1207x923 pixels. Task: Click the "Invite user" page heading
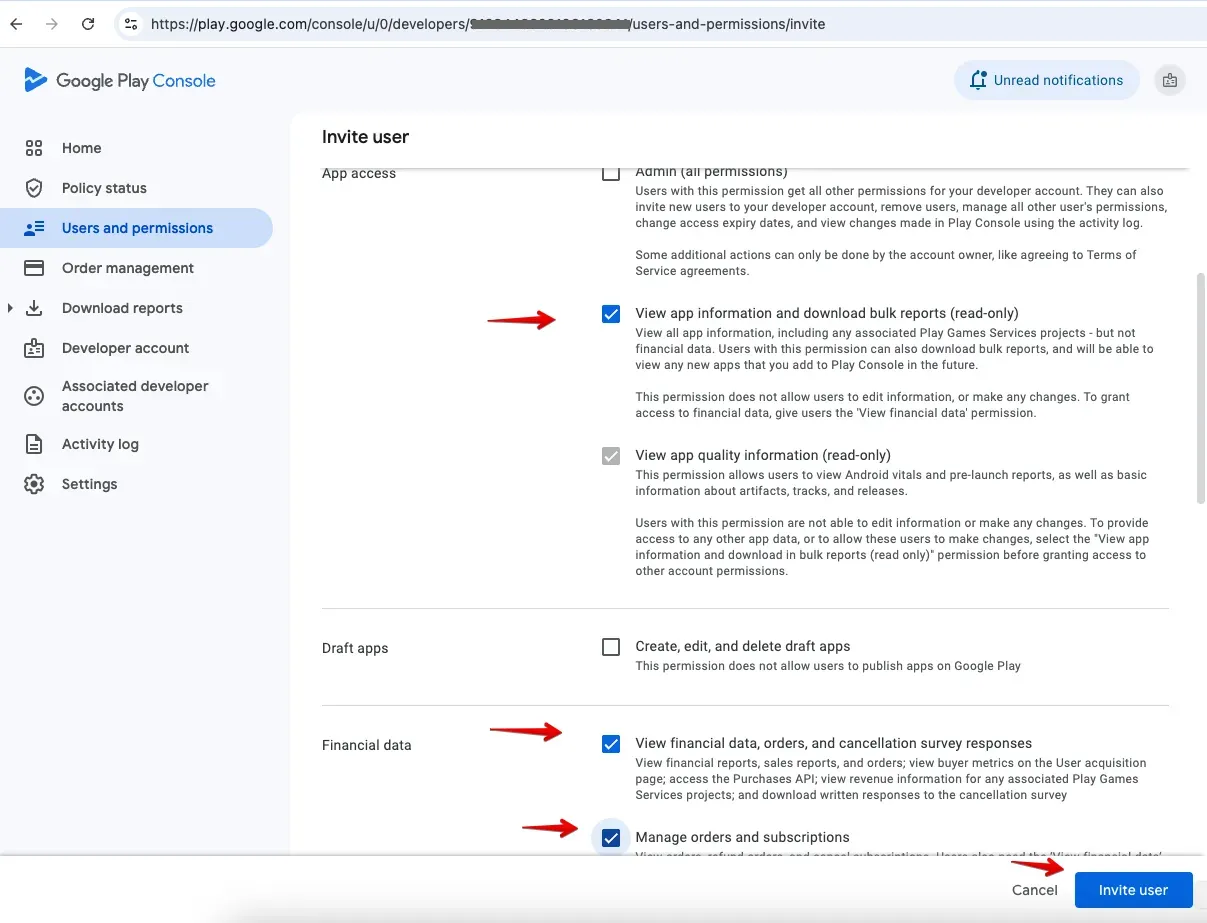[x=365, y=137]
